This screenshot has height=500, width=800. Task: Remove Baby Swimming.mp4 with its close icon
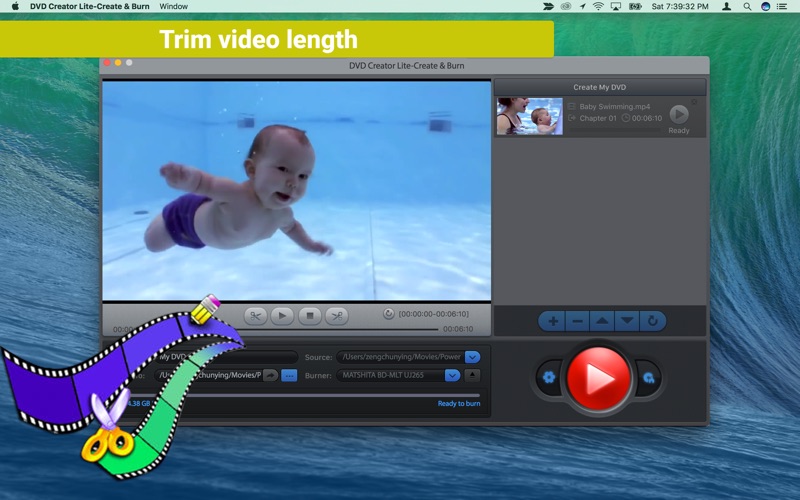pyautogui.click(x=694, y=102)
